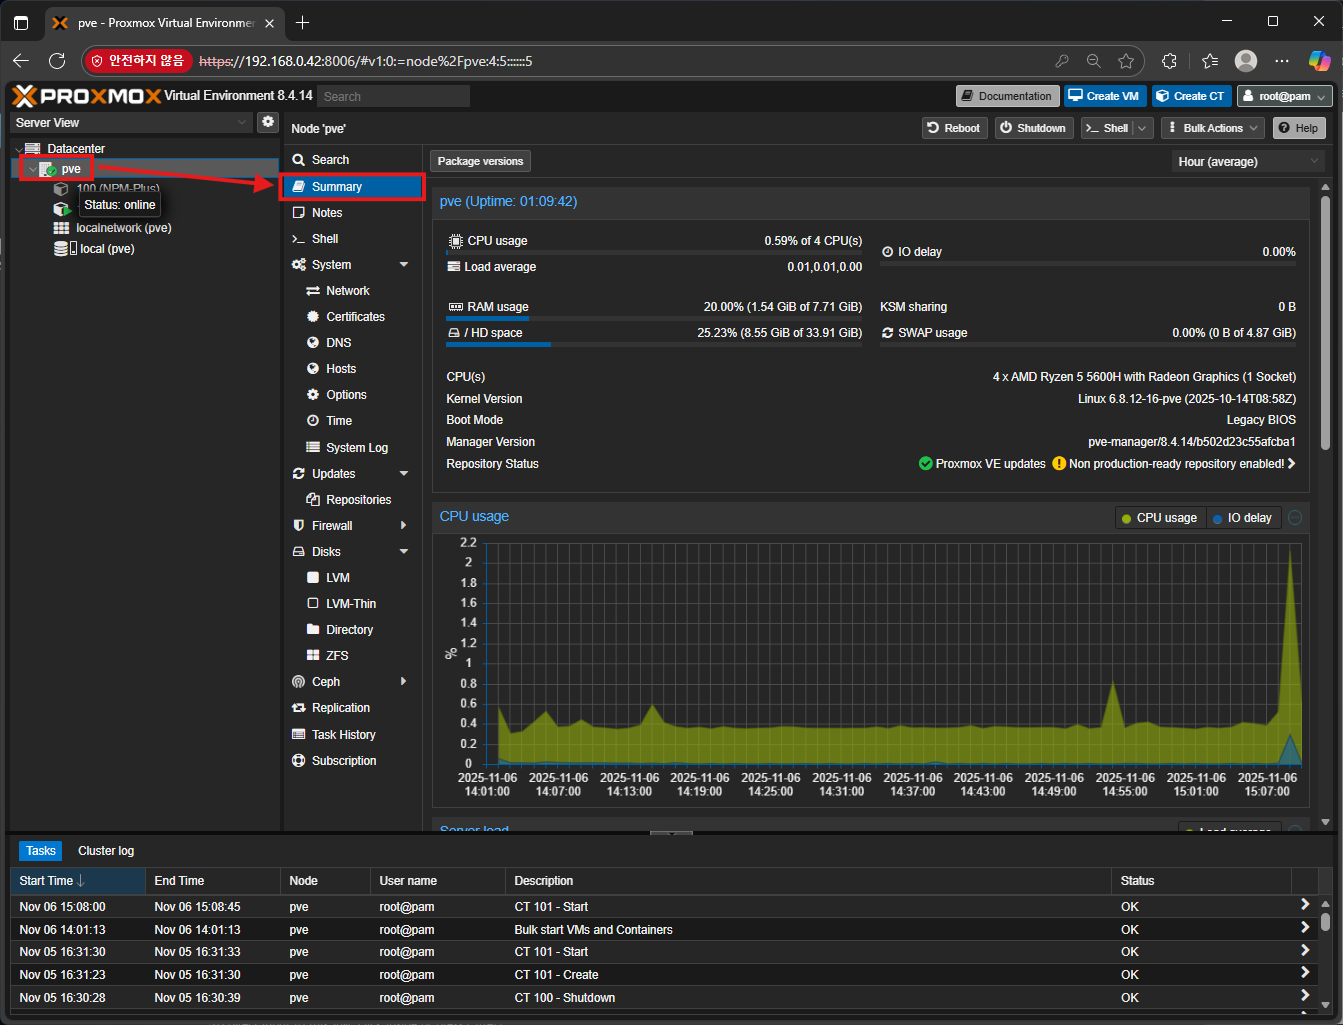This screenshot has width=1343, height=1025.
Task: Click the Task History list icon
Action: point(298,735)
